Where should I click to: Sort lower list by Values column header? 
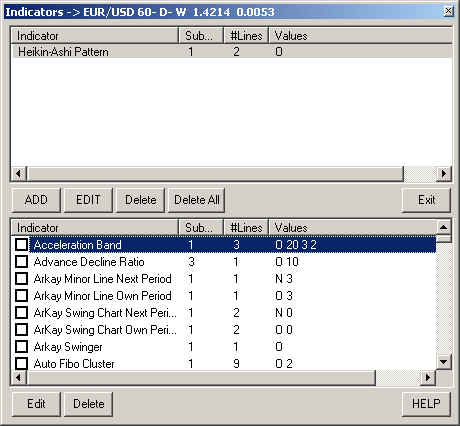click(352, 228)
